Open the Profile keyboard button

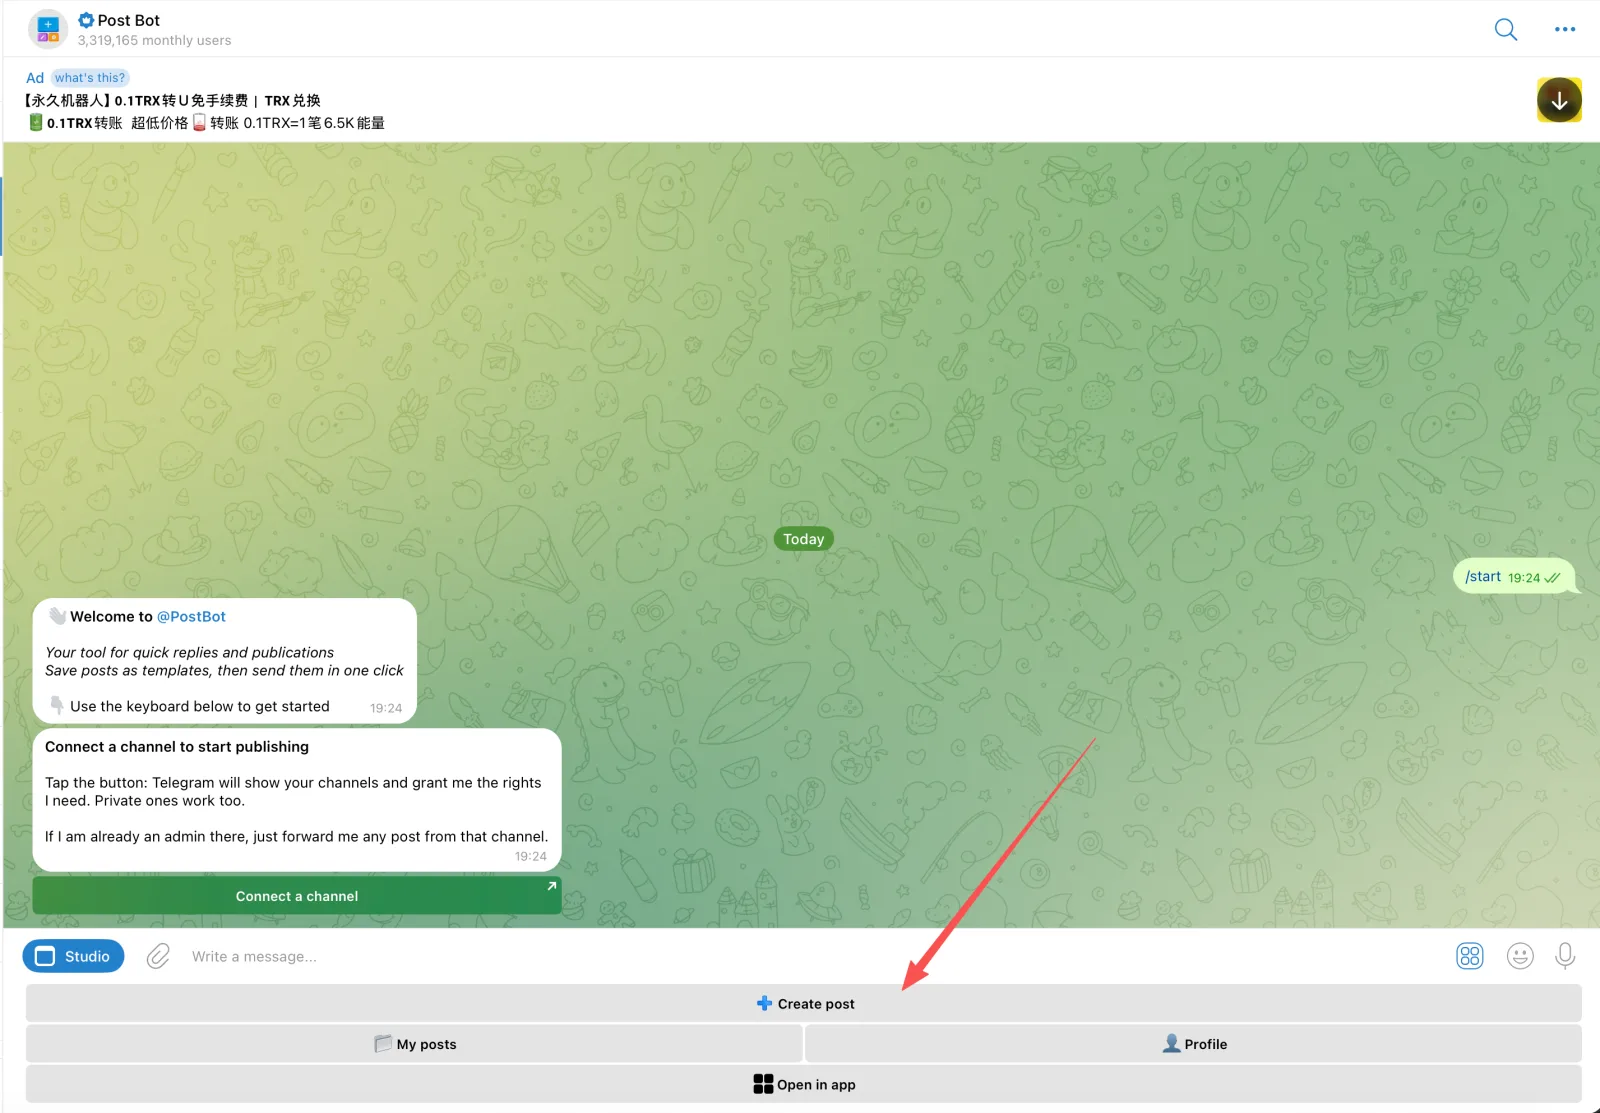coord(1193,1044)
